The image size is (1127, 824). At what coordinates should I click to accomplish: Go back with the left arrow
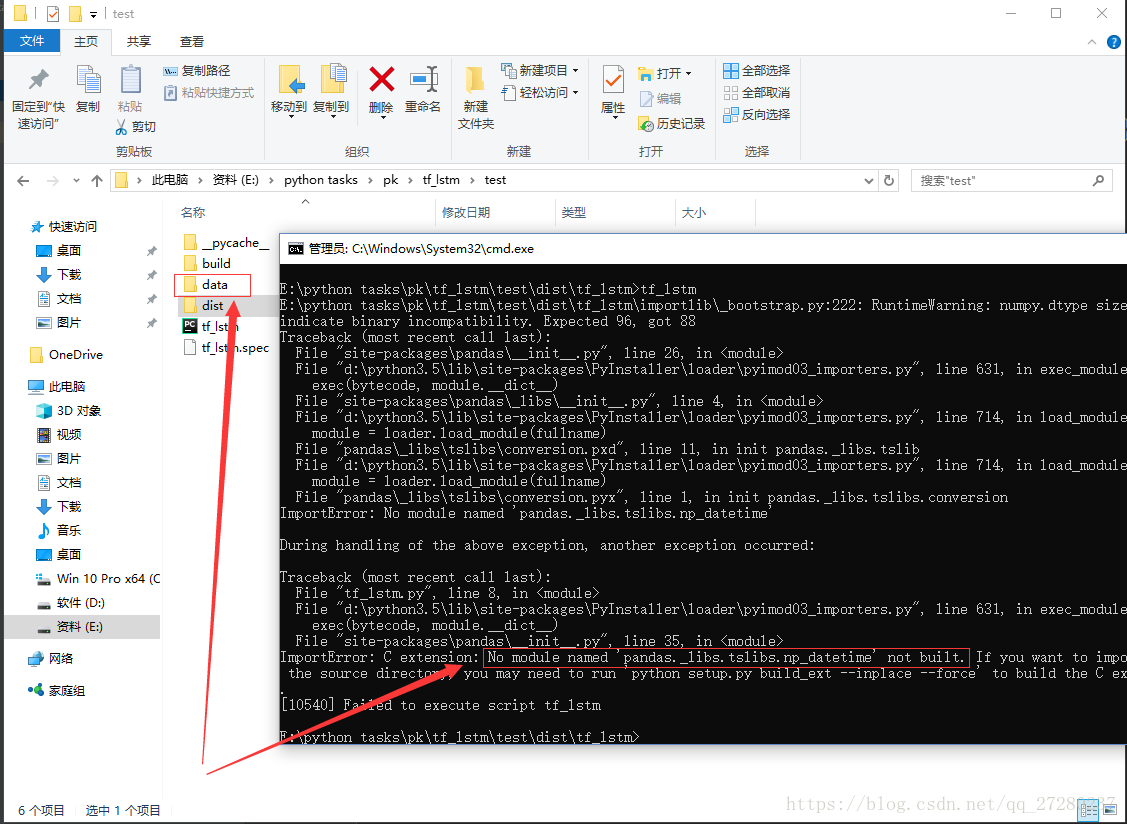click(23, 180)
